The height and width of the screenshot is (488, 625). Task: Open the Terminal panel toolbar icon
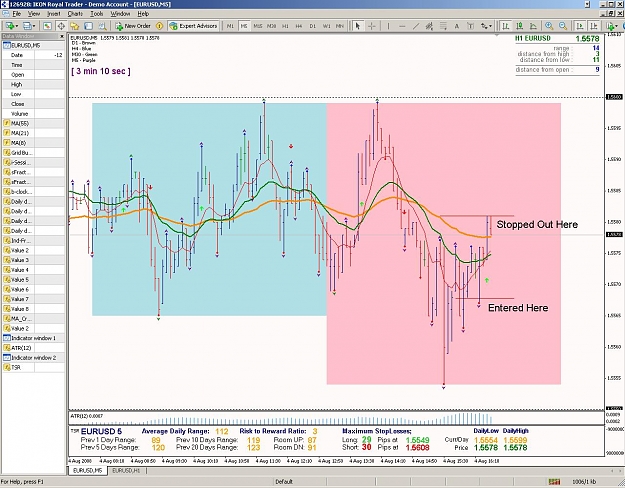pos(88,26)
